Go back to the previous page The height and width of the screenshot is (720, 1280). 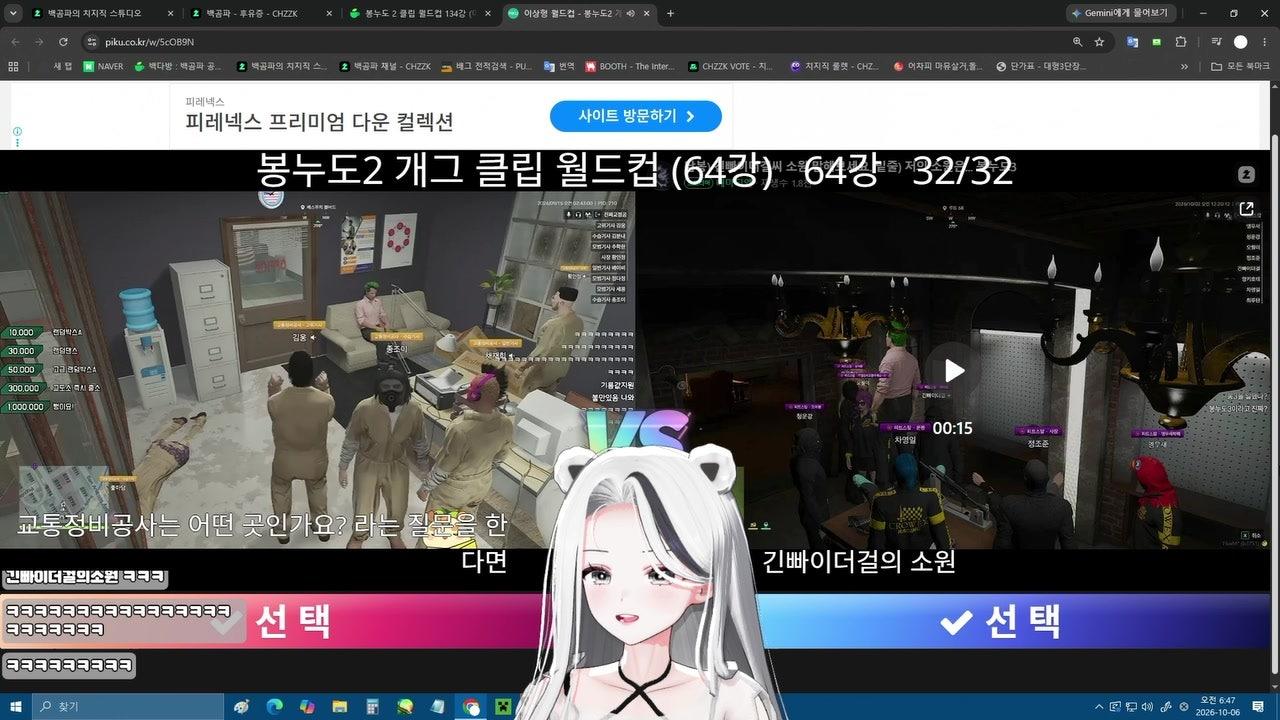(15, 42)
